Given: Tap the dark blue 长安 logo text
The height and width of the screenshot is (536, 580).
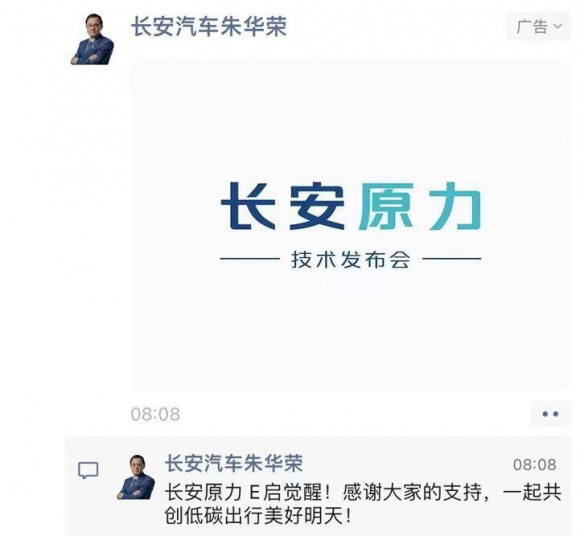Looking at the screenshot, I should [283, 206].
